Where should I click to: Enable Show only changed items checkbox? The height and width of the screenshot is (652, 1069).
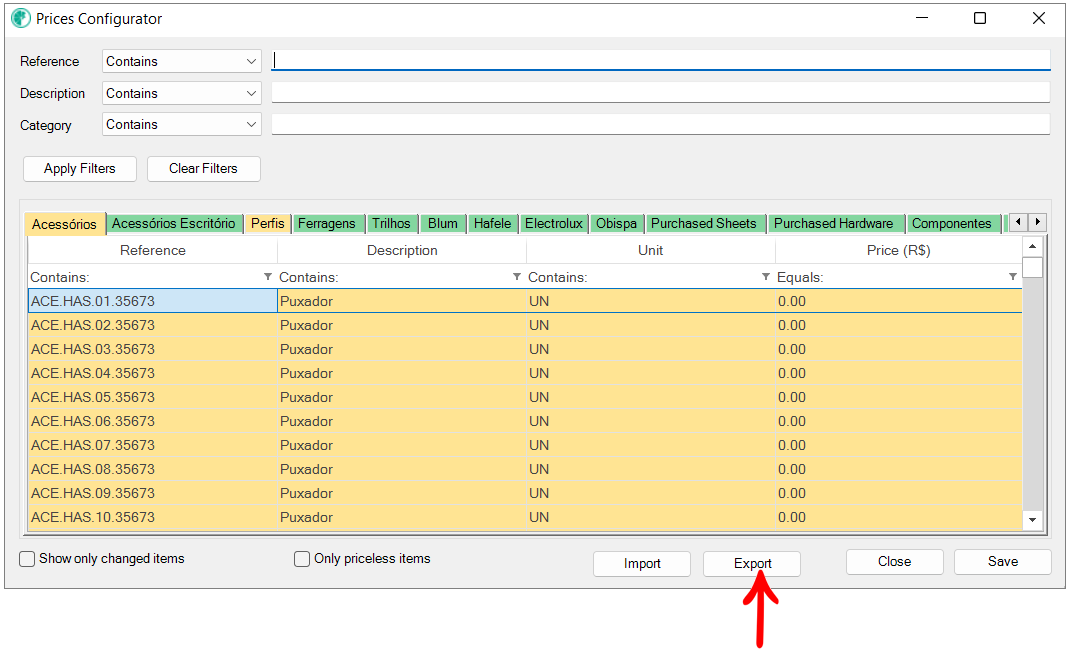click(27, 559)
